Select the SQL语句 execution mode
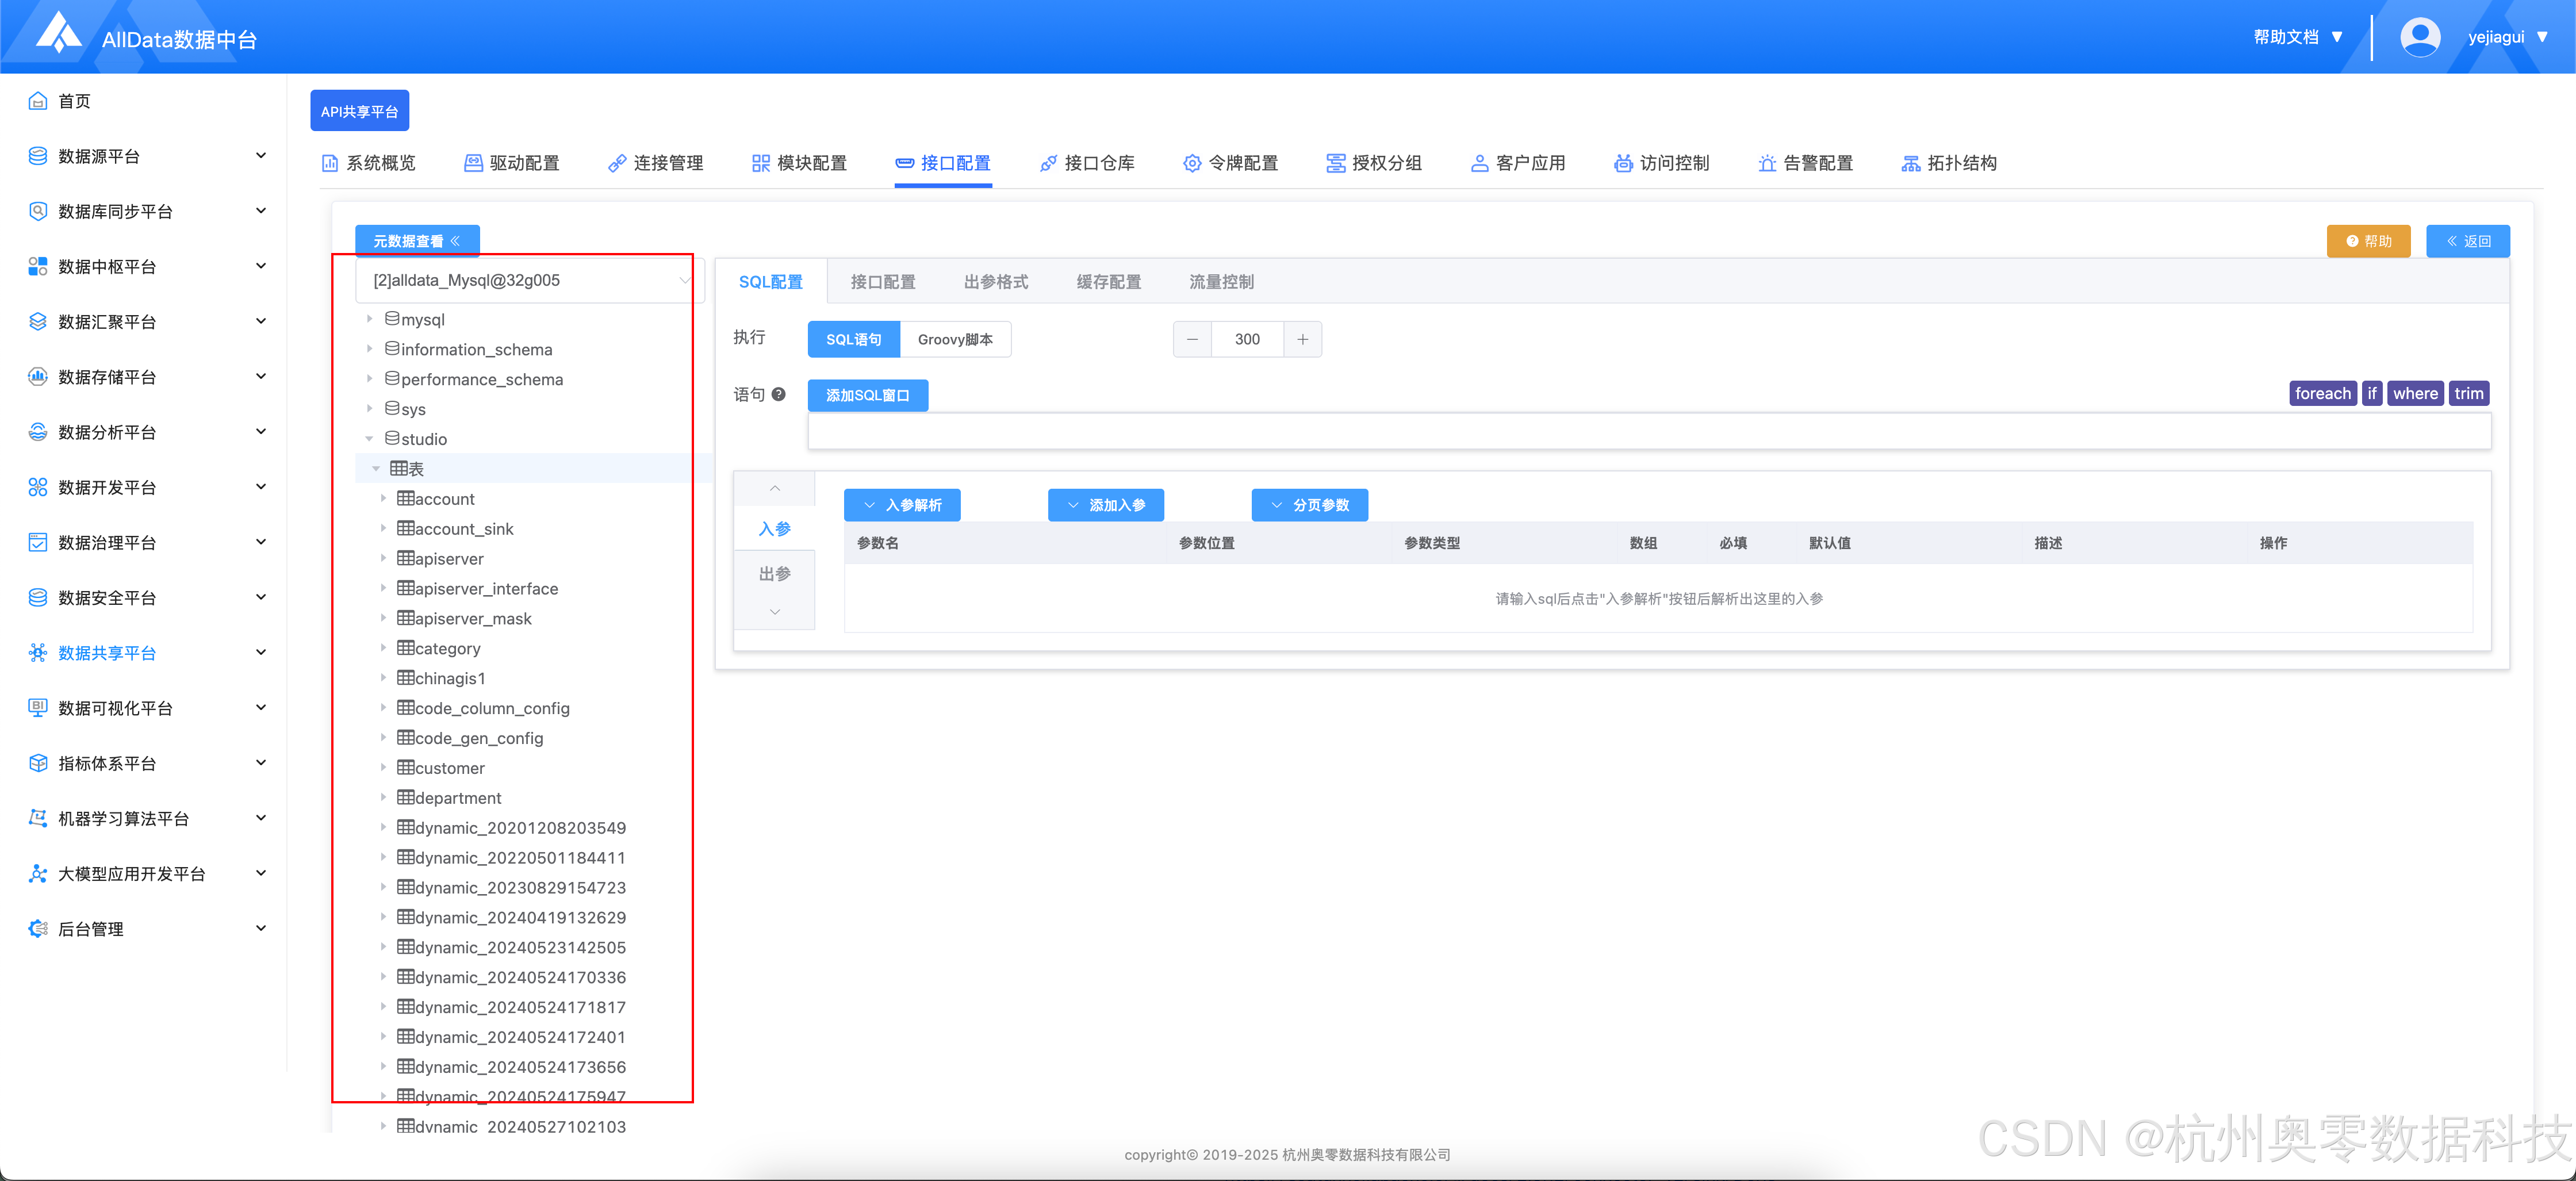2576x1181 pixels. [x=853, y=339]
